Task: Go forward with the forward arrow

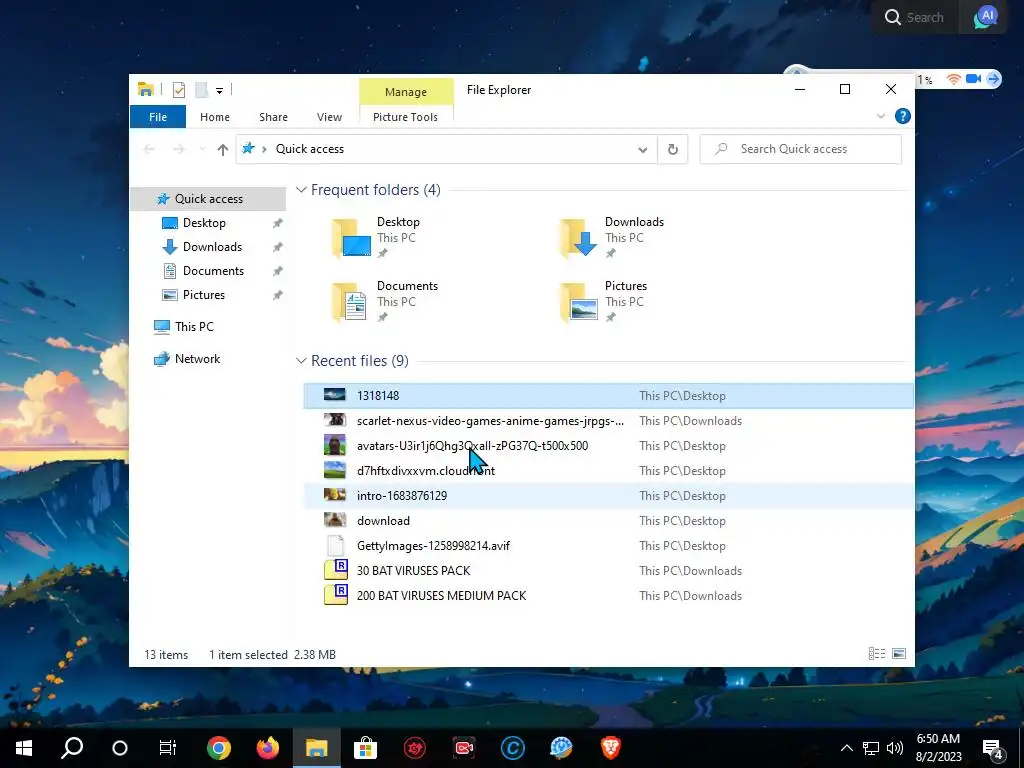Action: [x=178, y=150]
